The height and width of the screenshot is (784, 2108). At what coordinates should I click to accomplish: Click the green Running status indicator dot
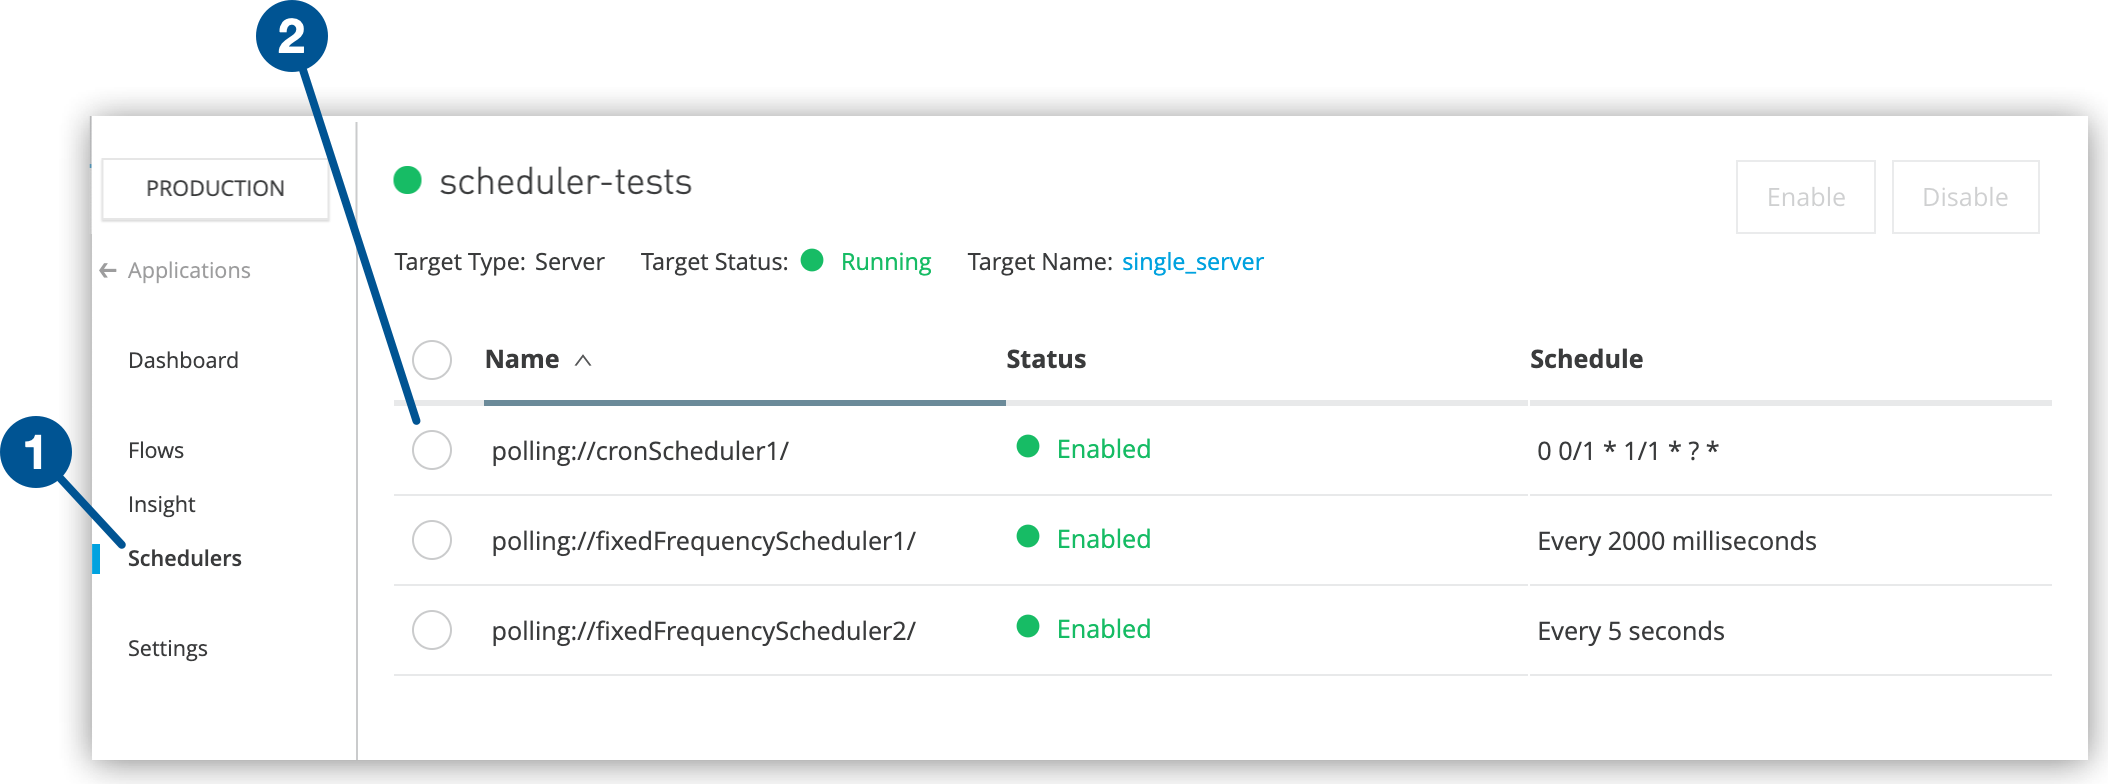pyautogui.click(x=812, y=261)
